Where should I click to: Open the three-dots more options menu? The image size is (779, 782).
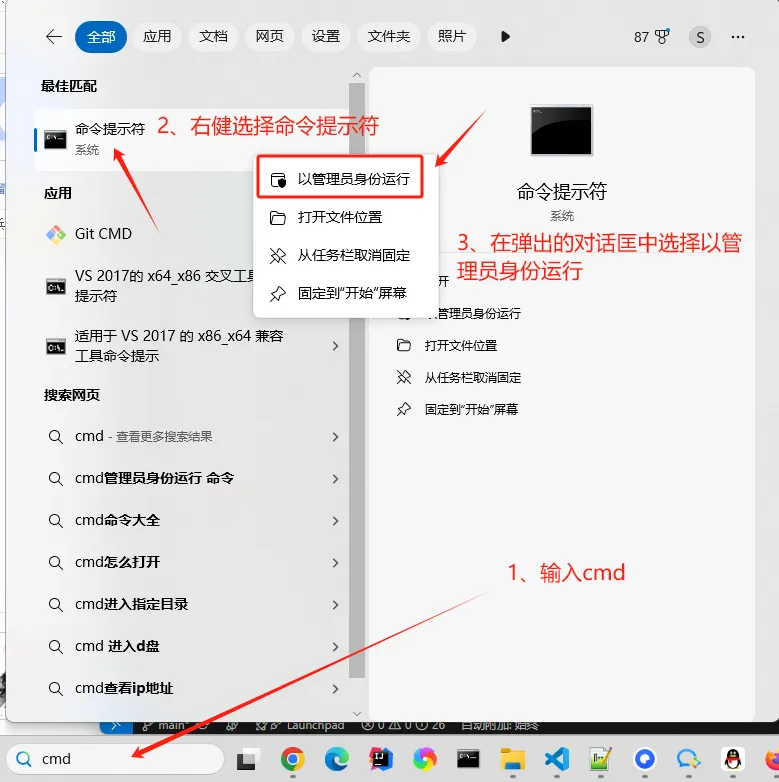point(738,37)
